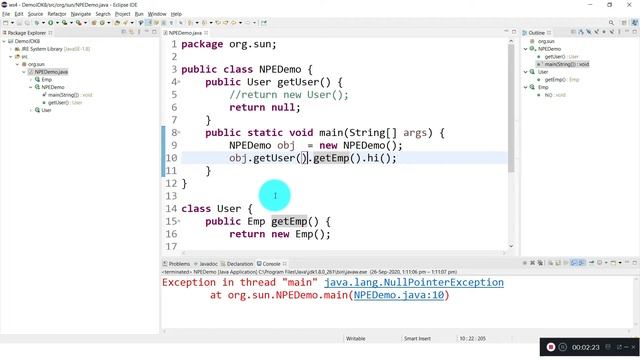Collapse the DemoJDK8 project node
This screenshot has width=640, height=360.
point(4,41)
